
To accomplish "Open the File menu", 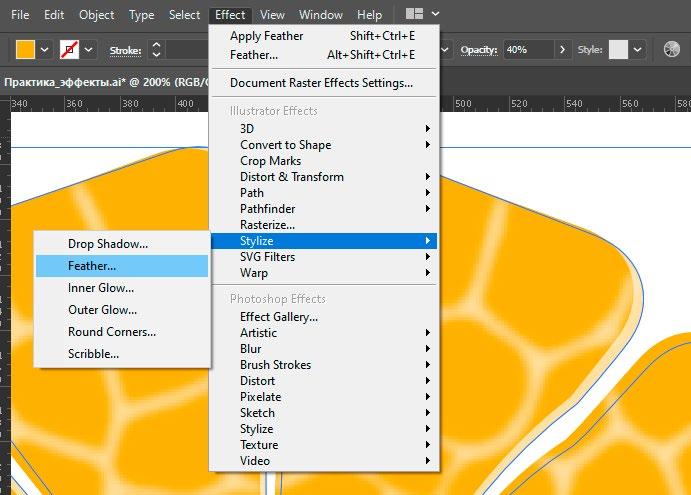I will point(20,15).
